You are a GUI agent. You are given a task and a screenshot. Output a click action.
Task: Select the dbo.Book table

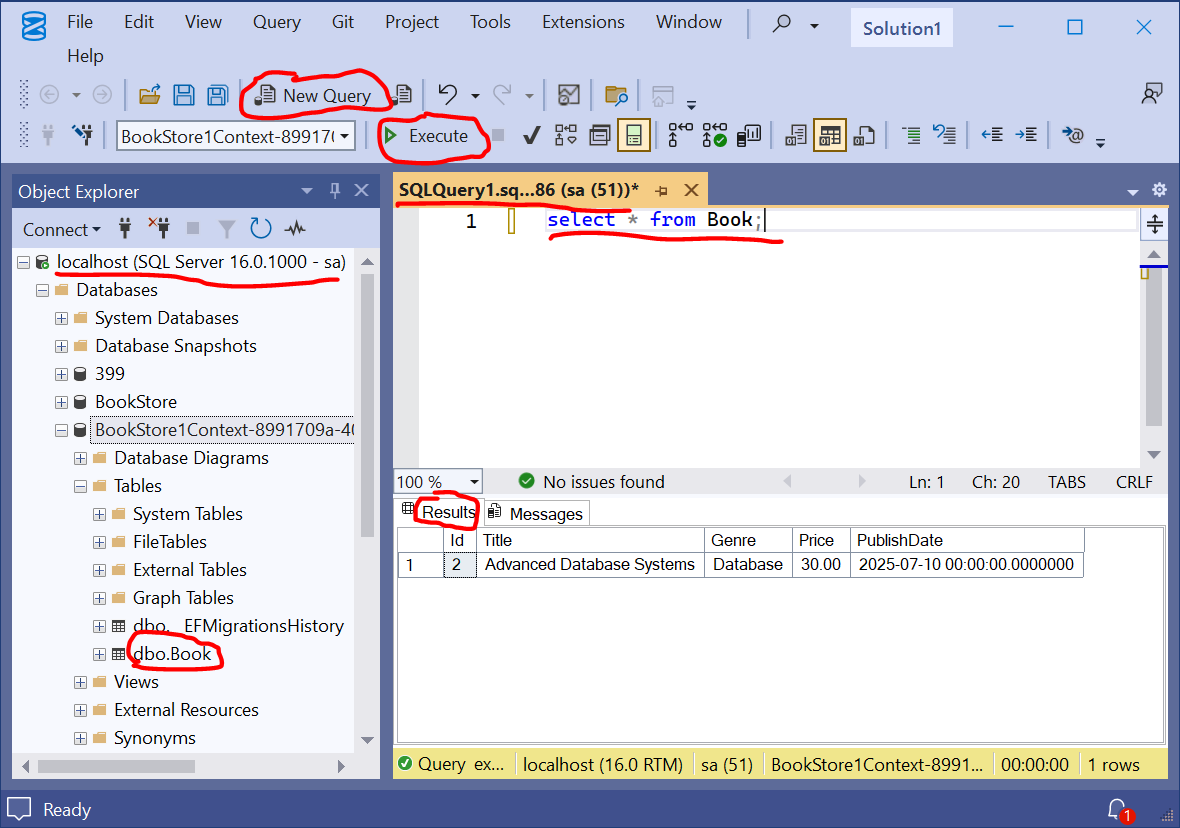coord(172,654)
